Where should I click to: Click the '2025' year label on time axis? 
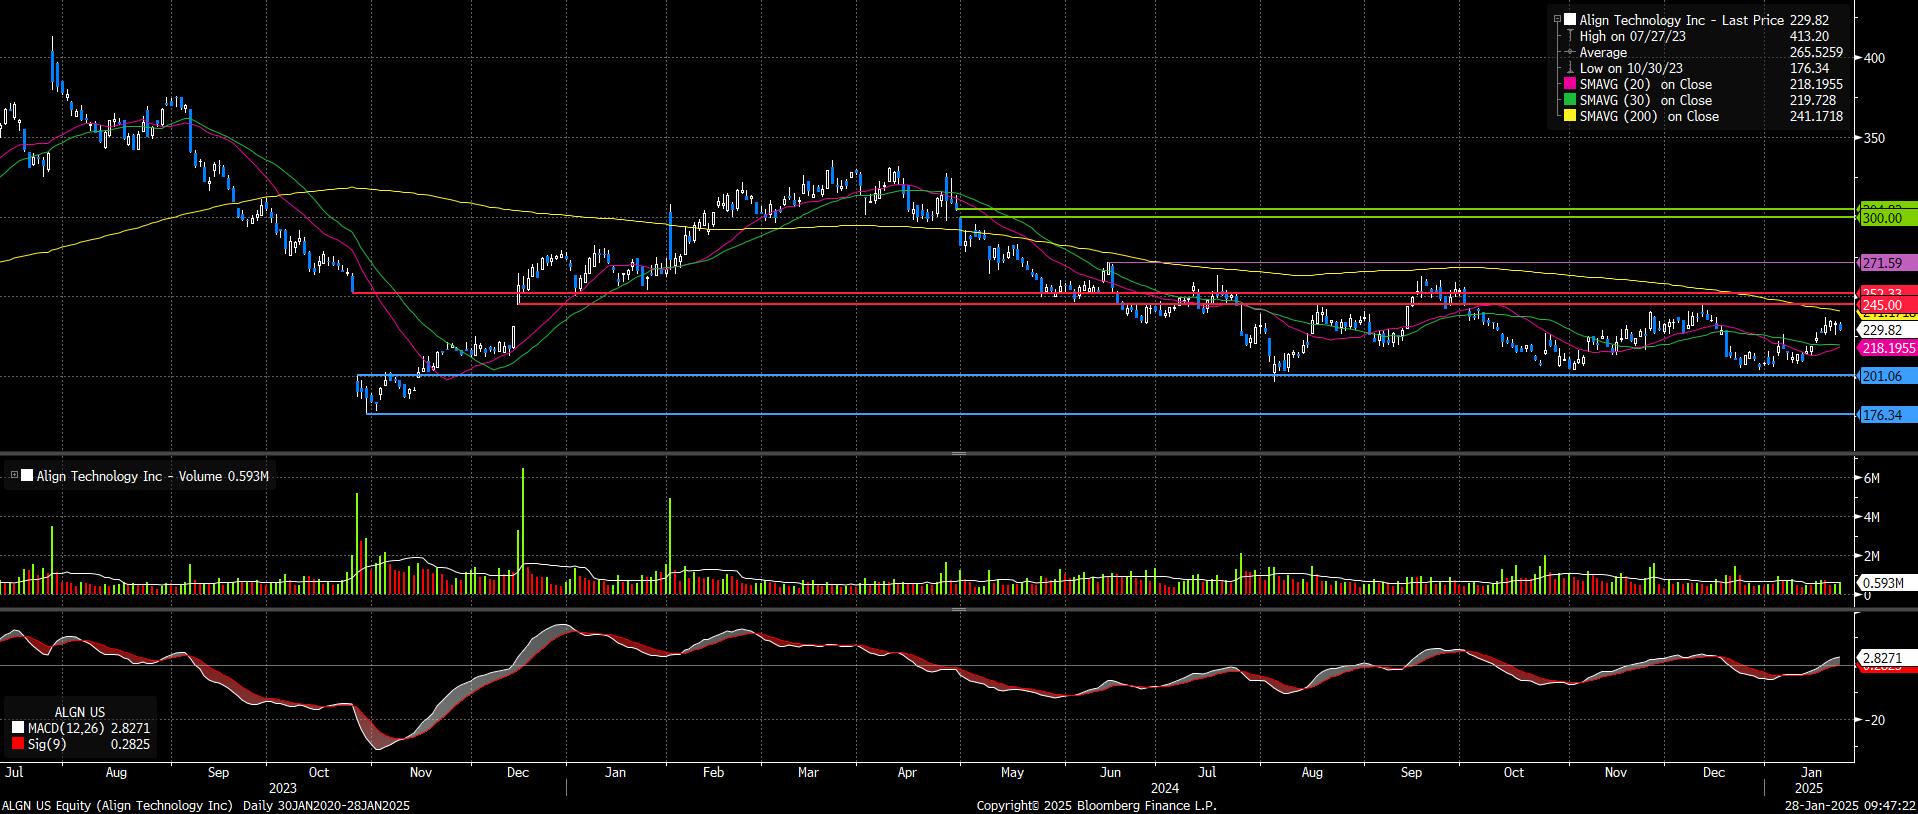(x=1808, y=788)
